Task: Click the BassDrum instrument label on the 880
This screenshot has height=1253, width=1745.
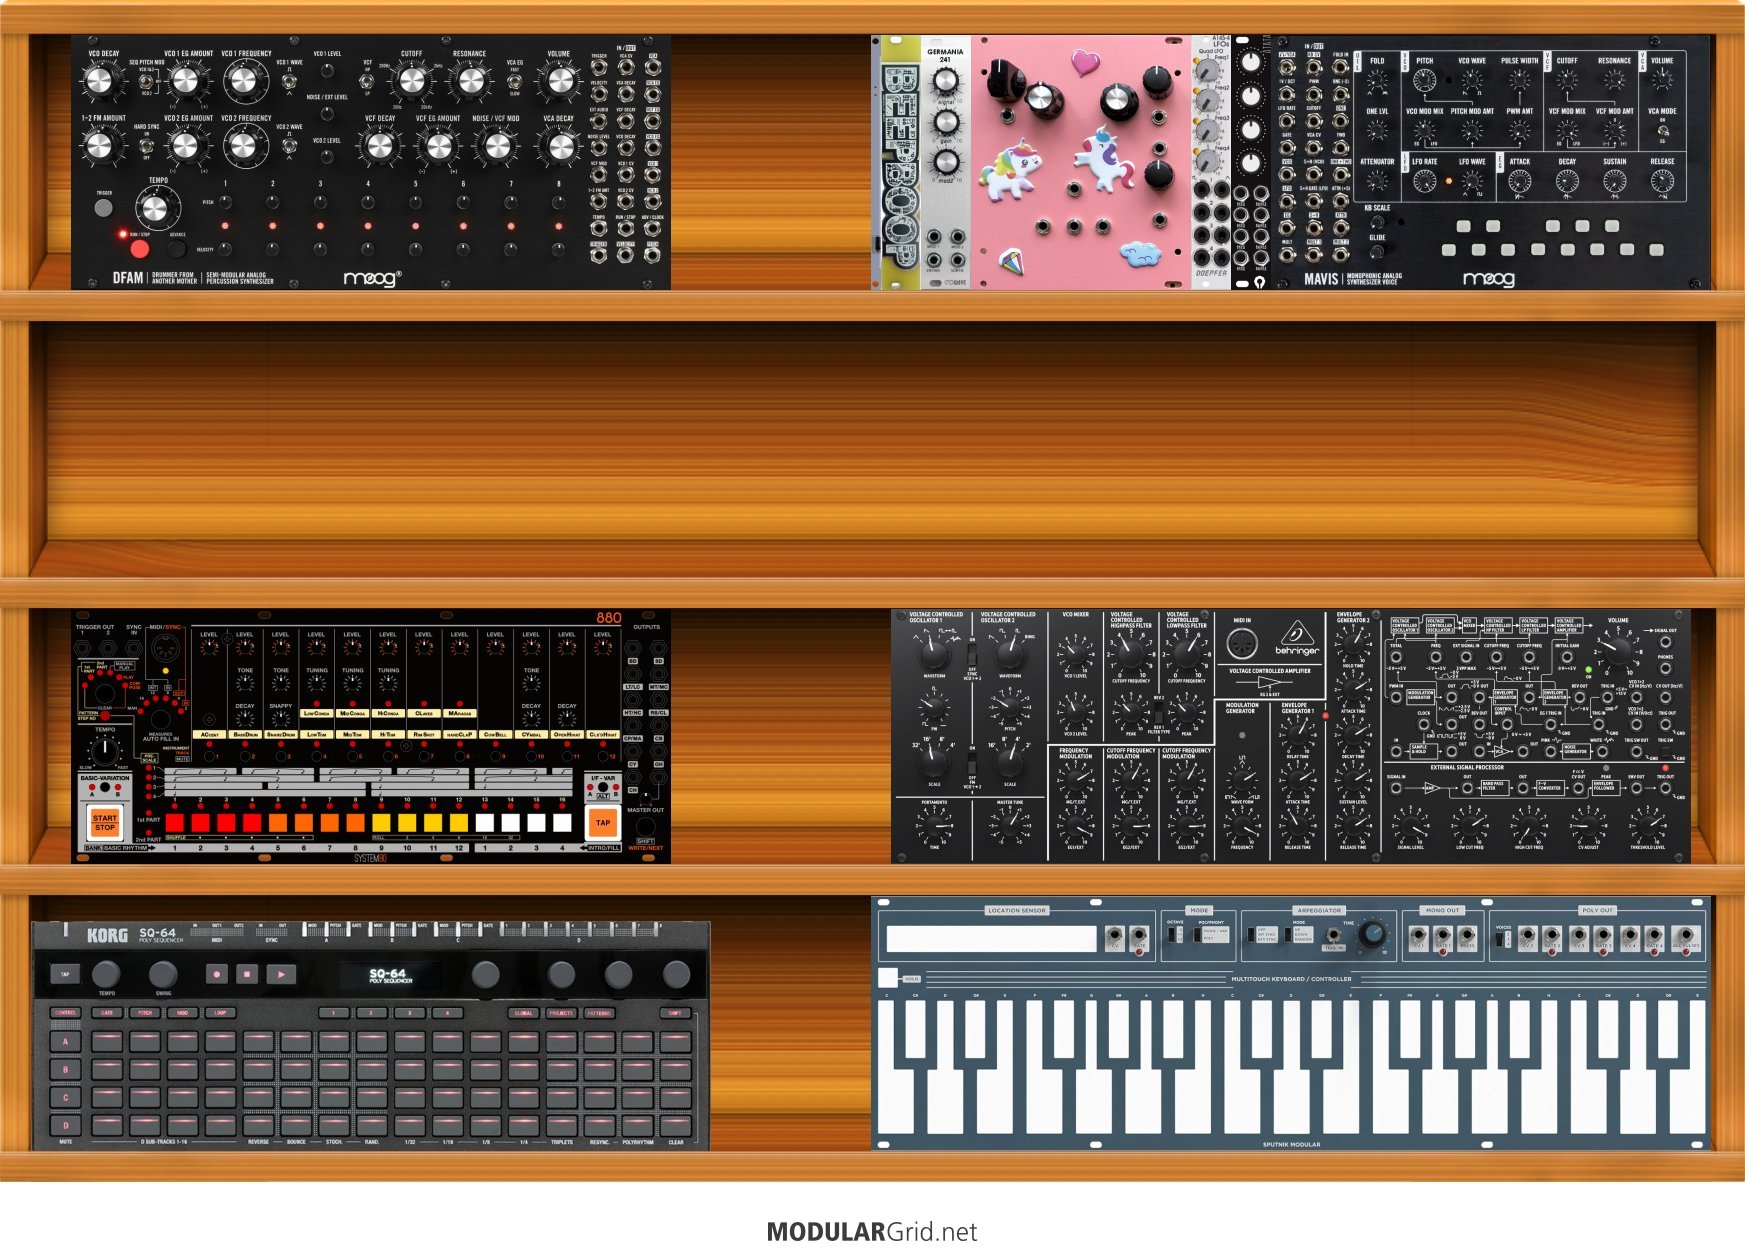Action: tap(245, 735)
